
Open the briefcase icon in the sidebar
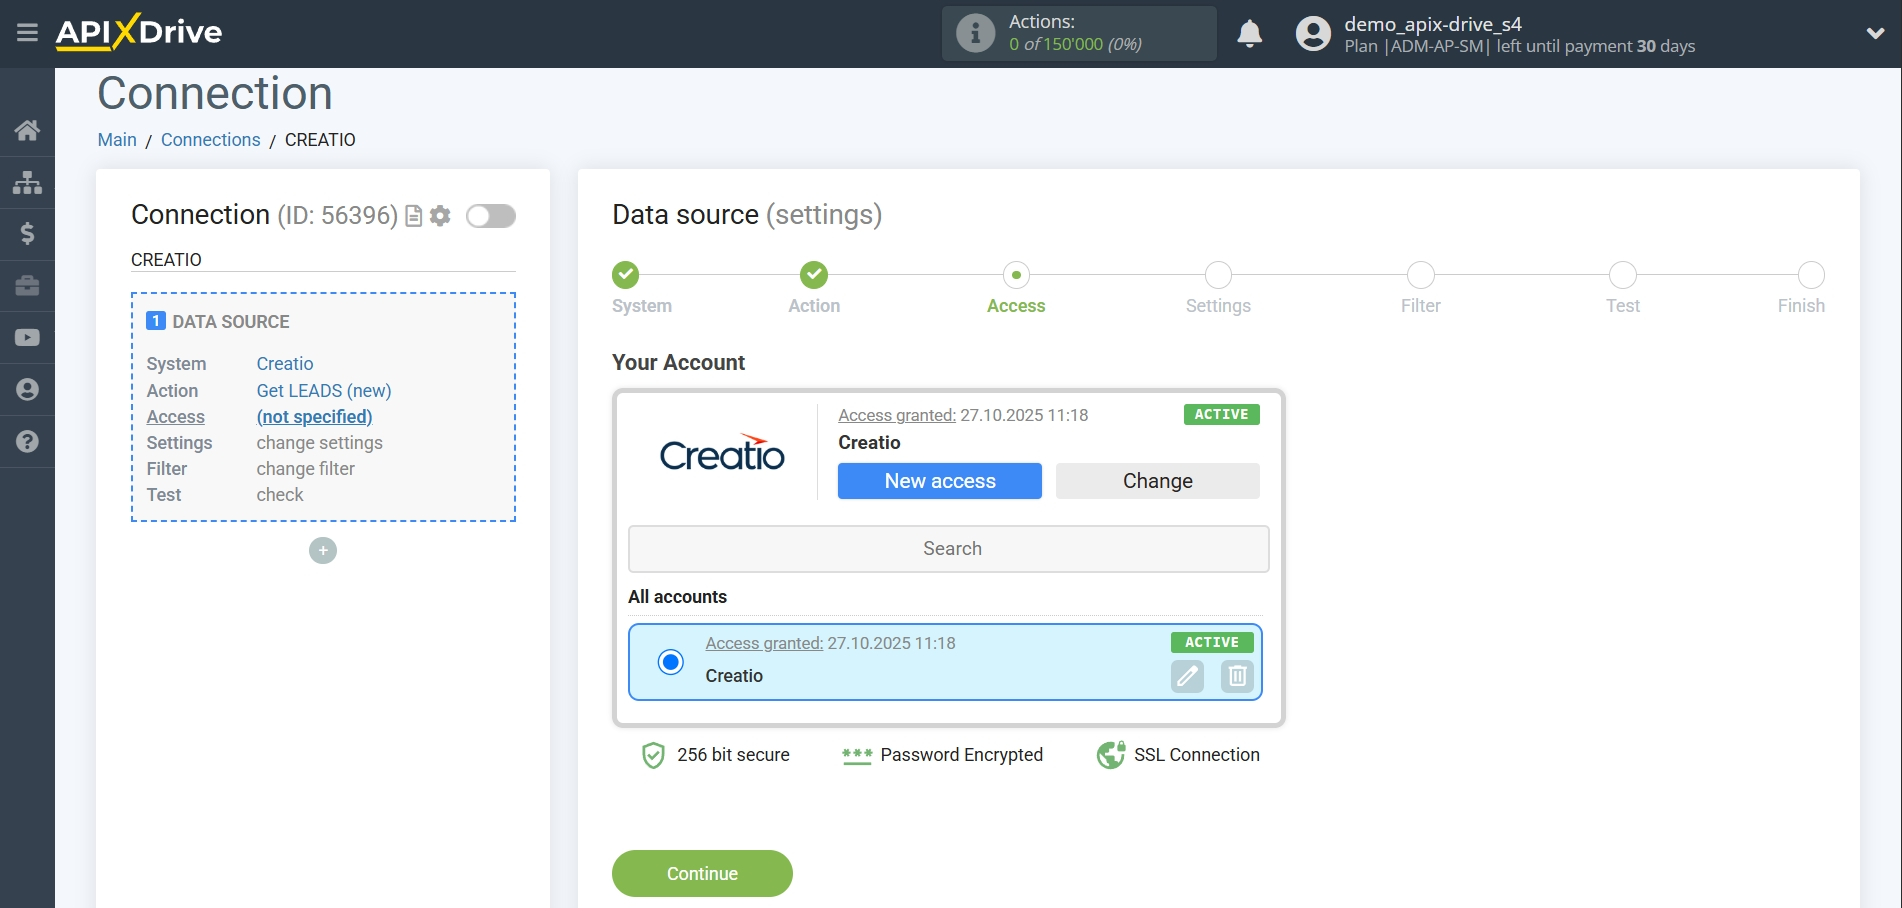[x=27, y=286]
